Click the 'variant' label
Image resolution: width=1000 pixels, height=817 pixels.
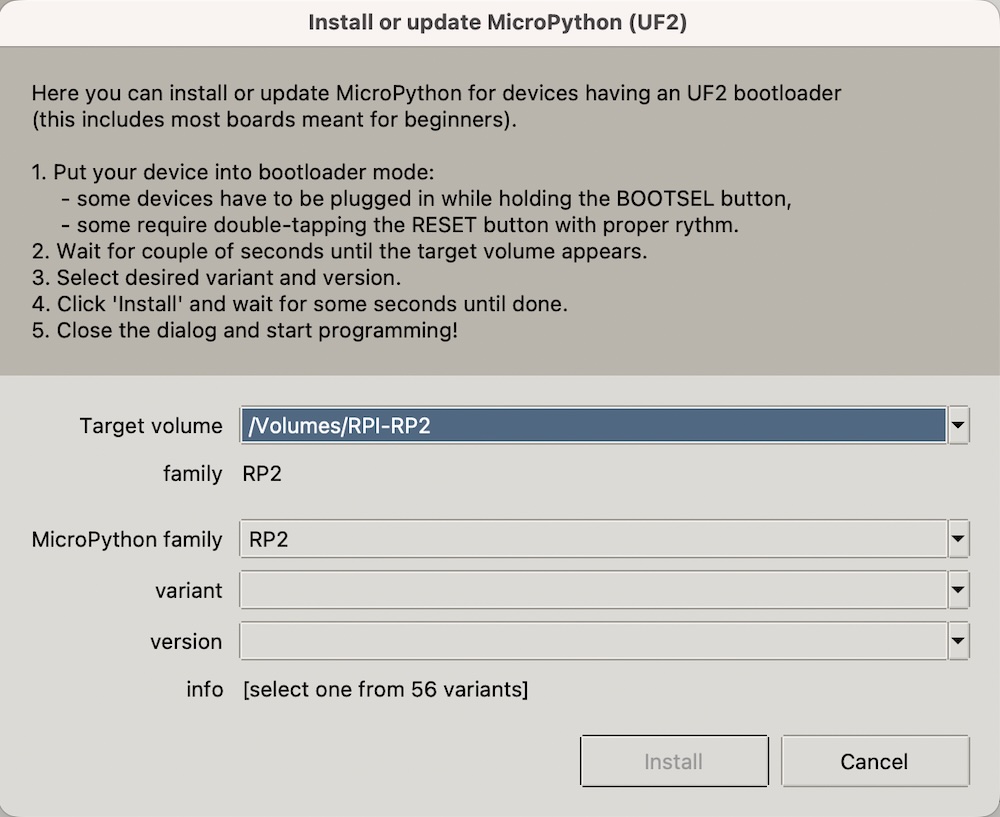pos(189,591)
